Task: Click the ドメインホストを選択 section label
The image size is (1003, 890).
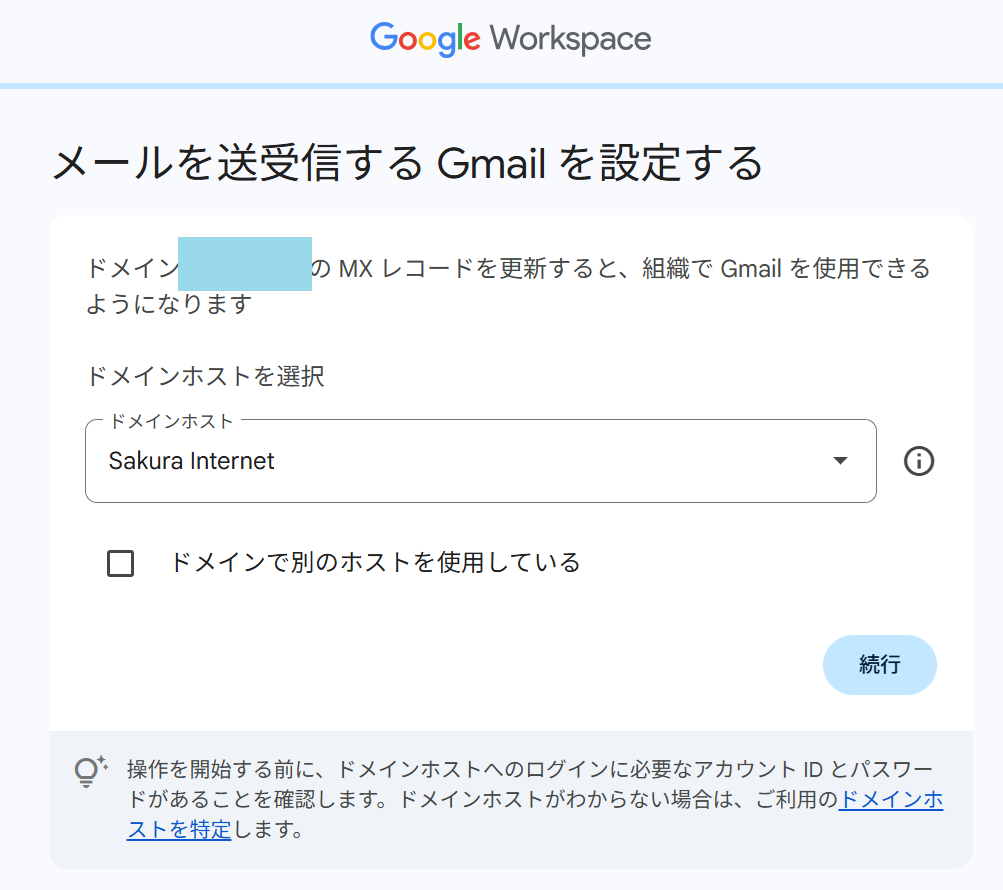Action: point(205,377)
